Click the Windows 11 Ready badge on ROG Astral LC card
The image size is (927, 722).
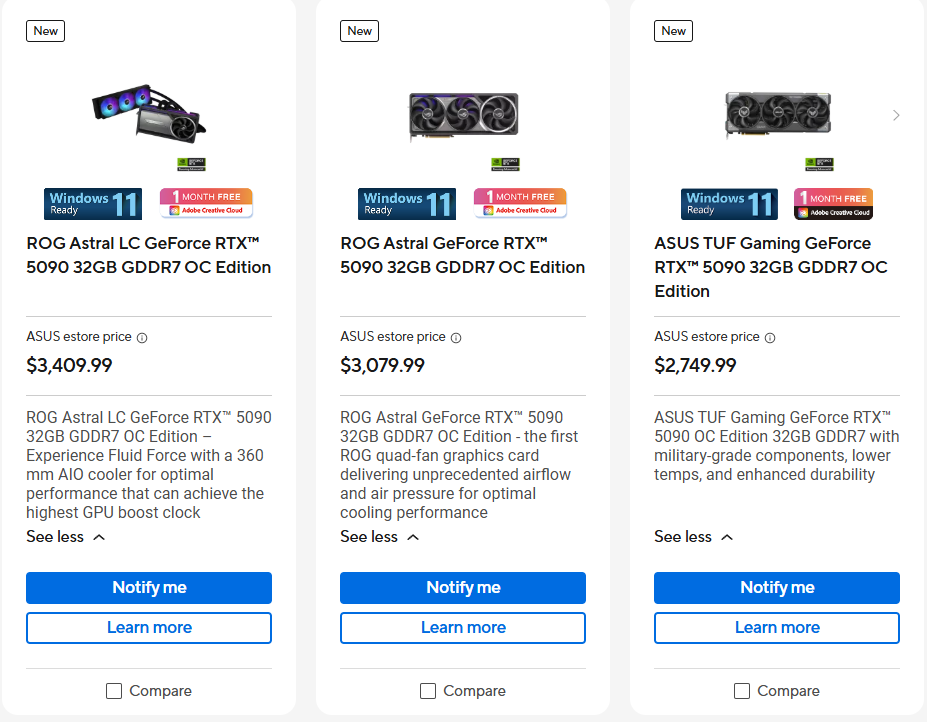(92, 203)
